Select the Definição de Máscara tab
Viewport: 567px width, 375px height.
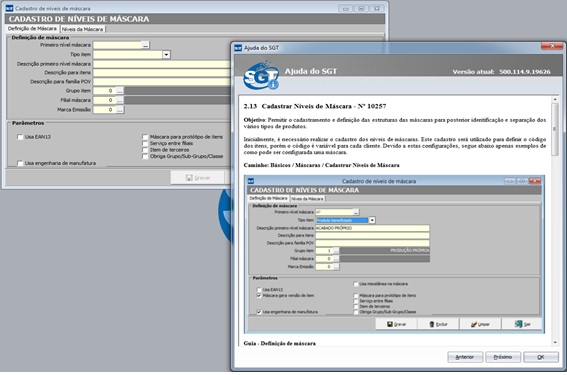pyautogui.click(x=32, y=29)
